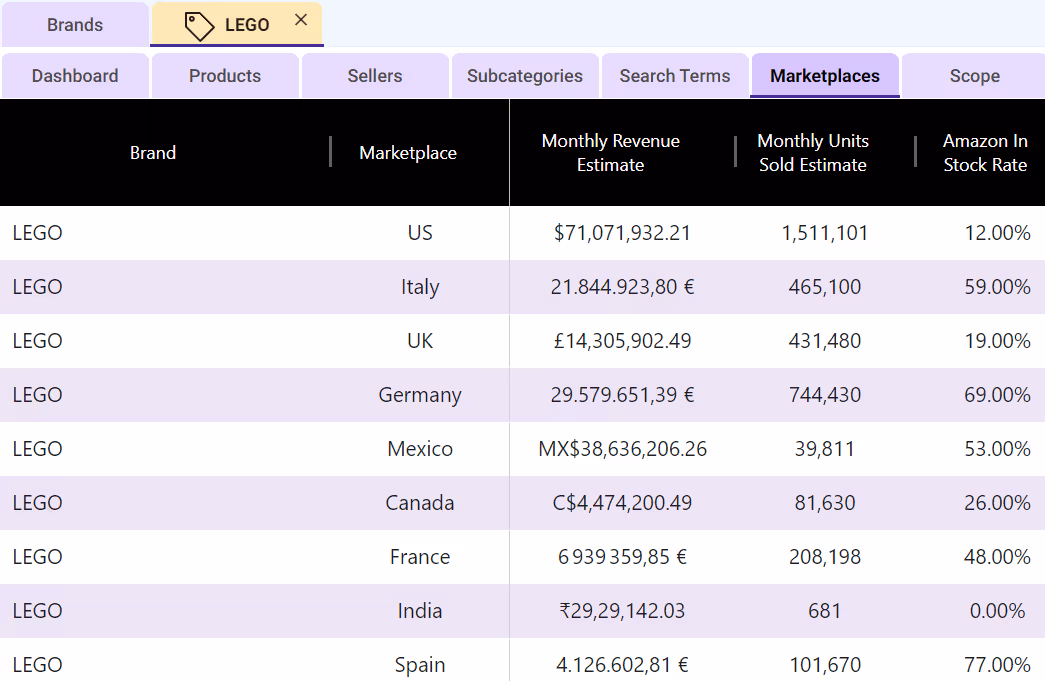Switch to the Brands tab
Screen dimensions: 1045x681
pyautogui.click(x=75, y=25)
